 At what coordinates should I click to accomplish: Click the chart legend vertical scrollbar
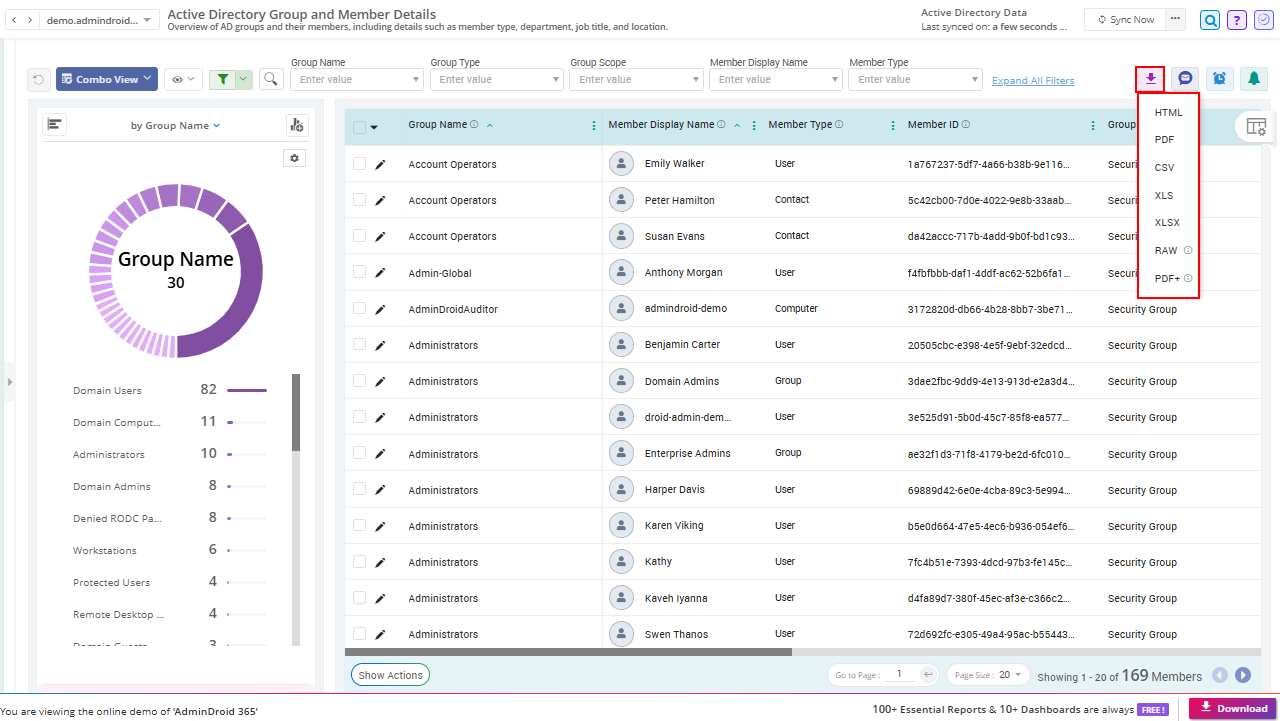tap(296, 412)
